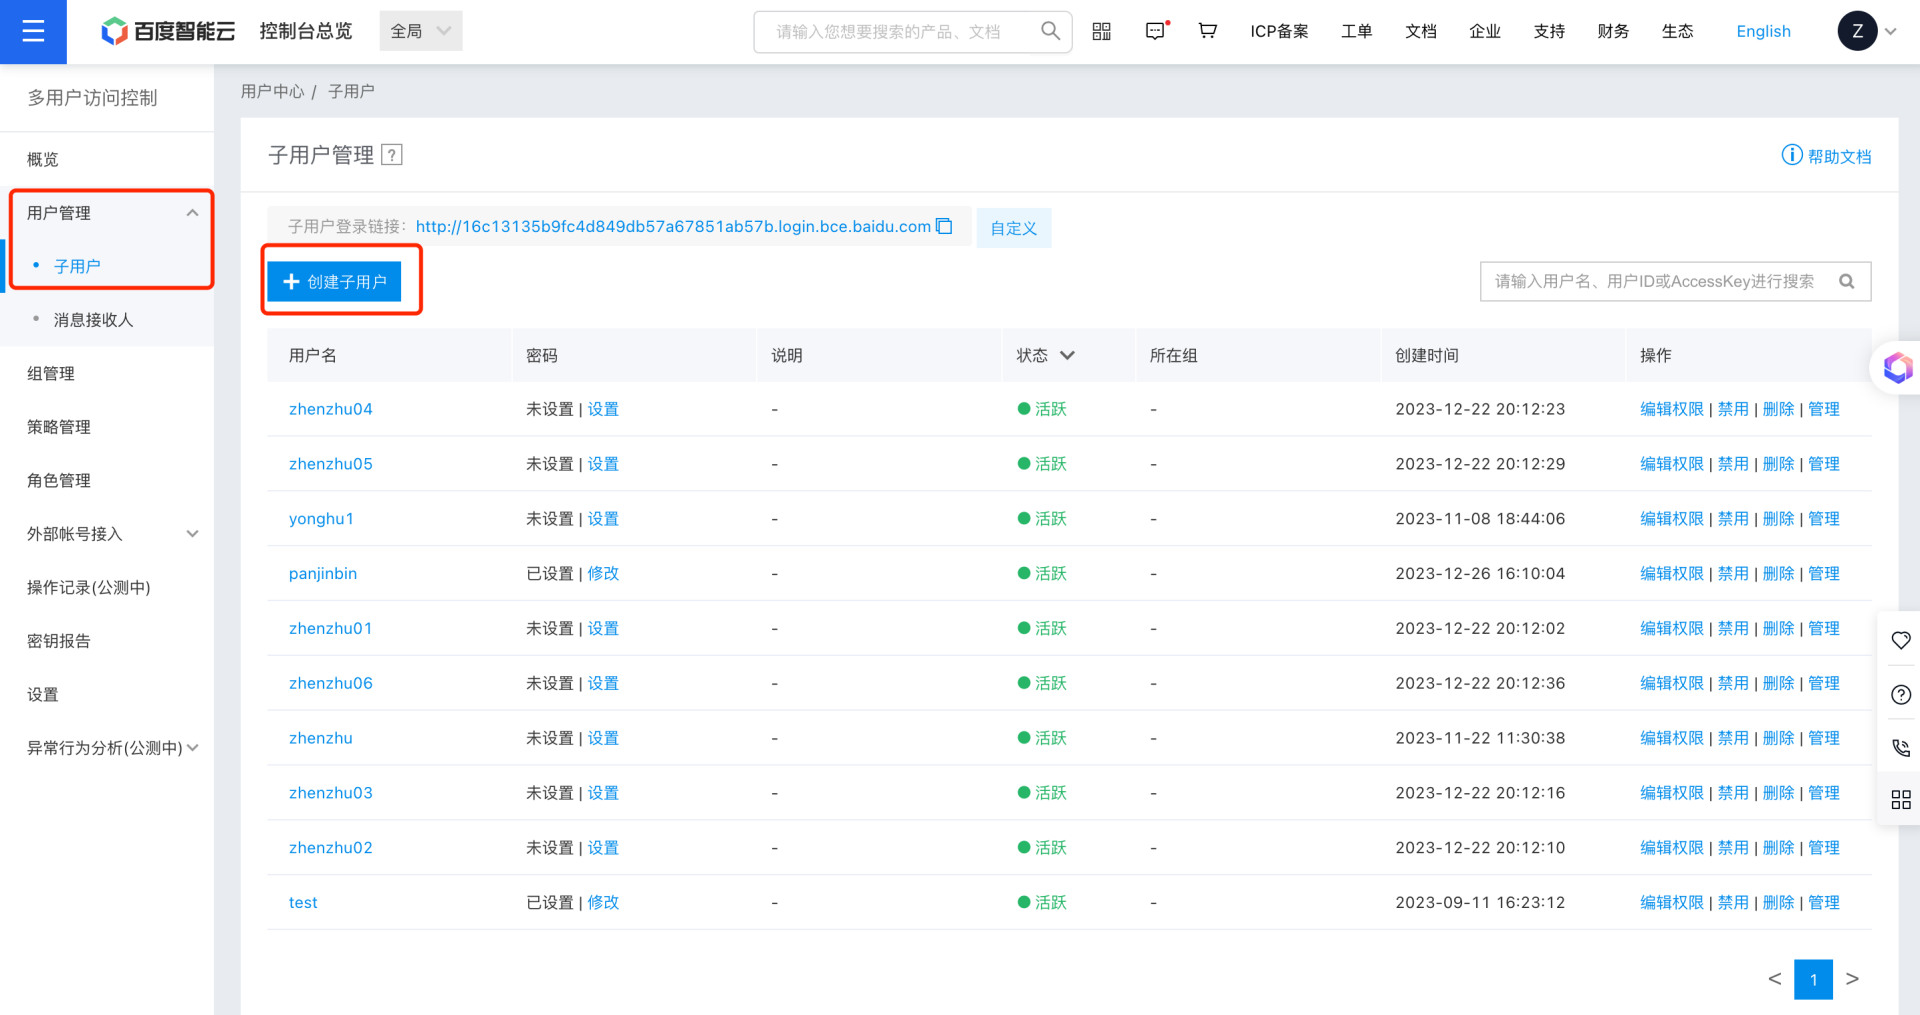Click the user avatar Z
This screenshot has height=1015, width=1920.
(1857, 31)
